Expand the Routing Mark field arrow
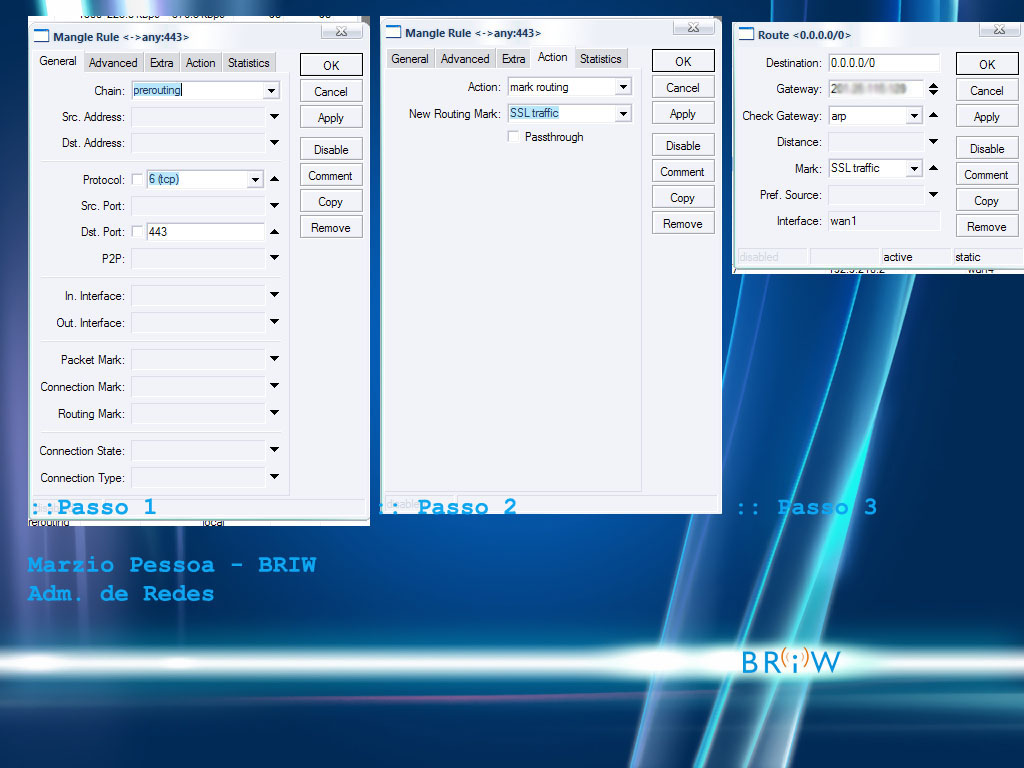Screen dimensions: 1024x768 pos(274,412)
